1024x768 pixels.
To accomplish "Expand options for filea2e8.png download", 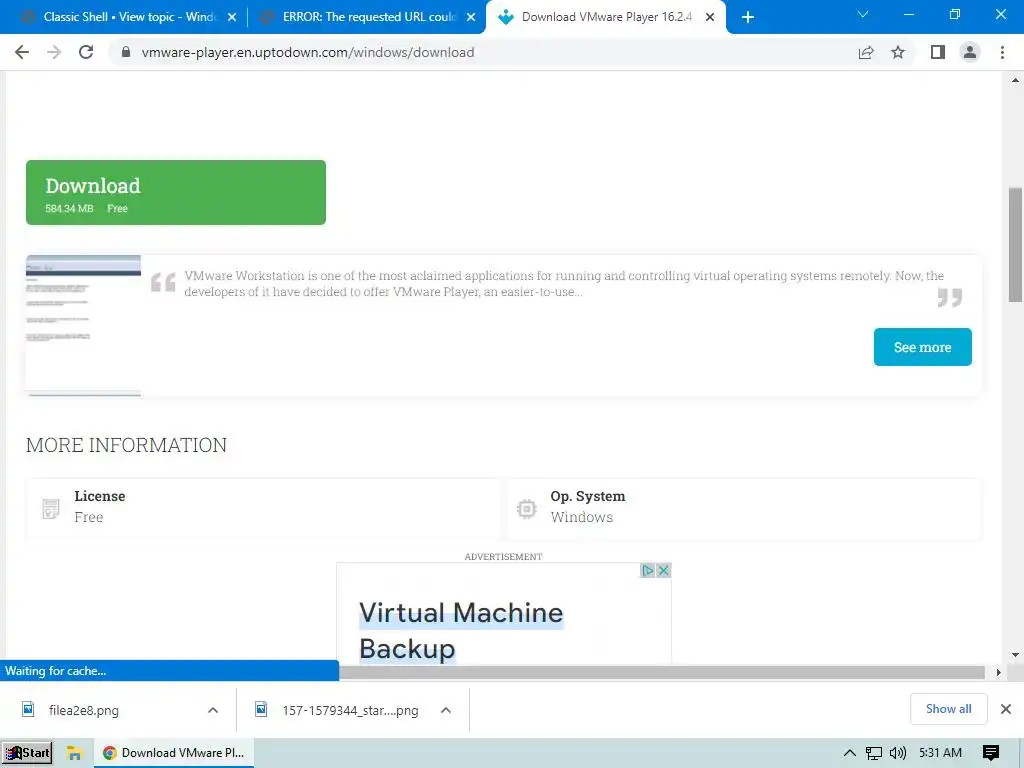I will point(213,710).
